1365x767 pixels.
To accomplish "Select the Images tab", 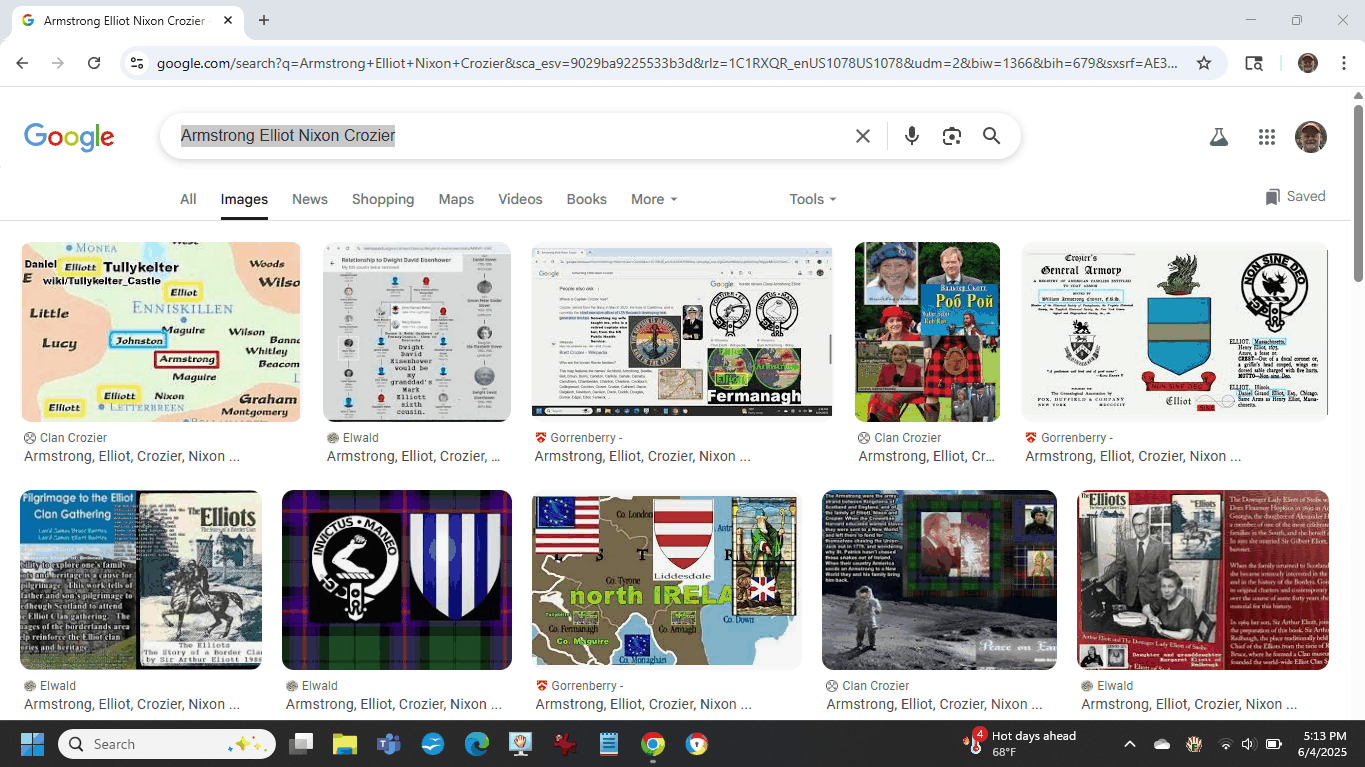I will point(244,199).
